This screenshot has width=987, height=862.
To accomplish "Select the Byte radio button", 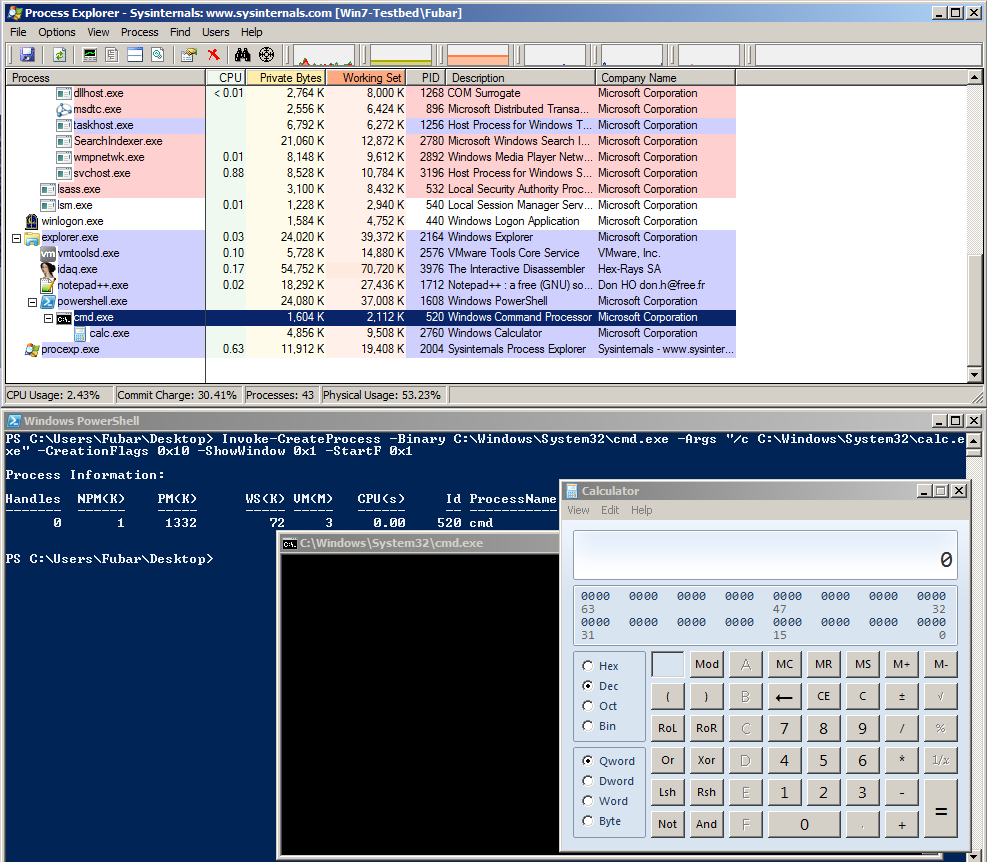I will tap(588, 821).
